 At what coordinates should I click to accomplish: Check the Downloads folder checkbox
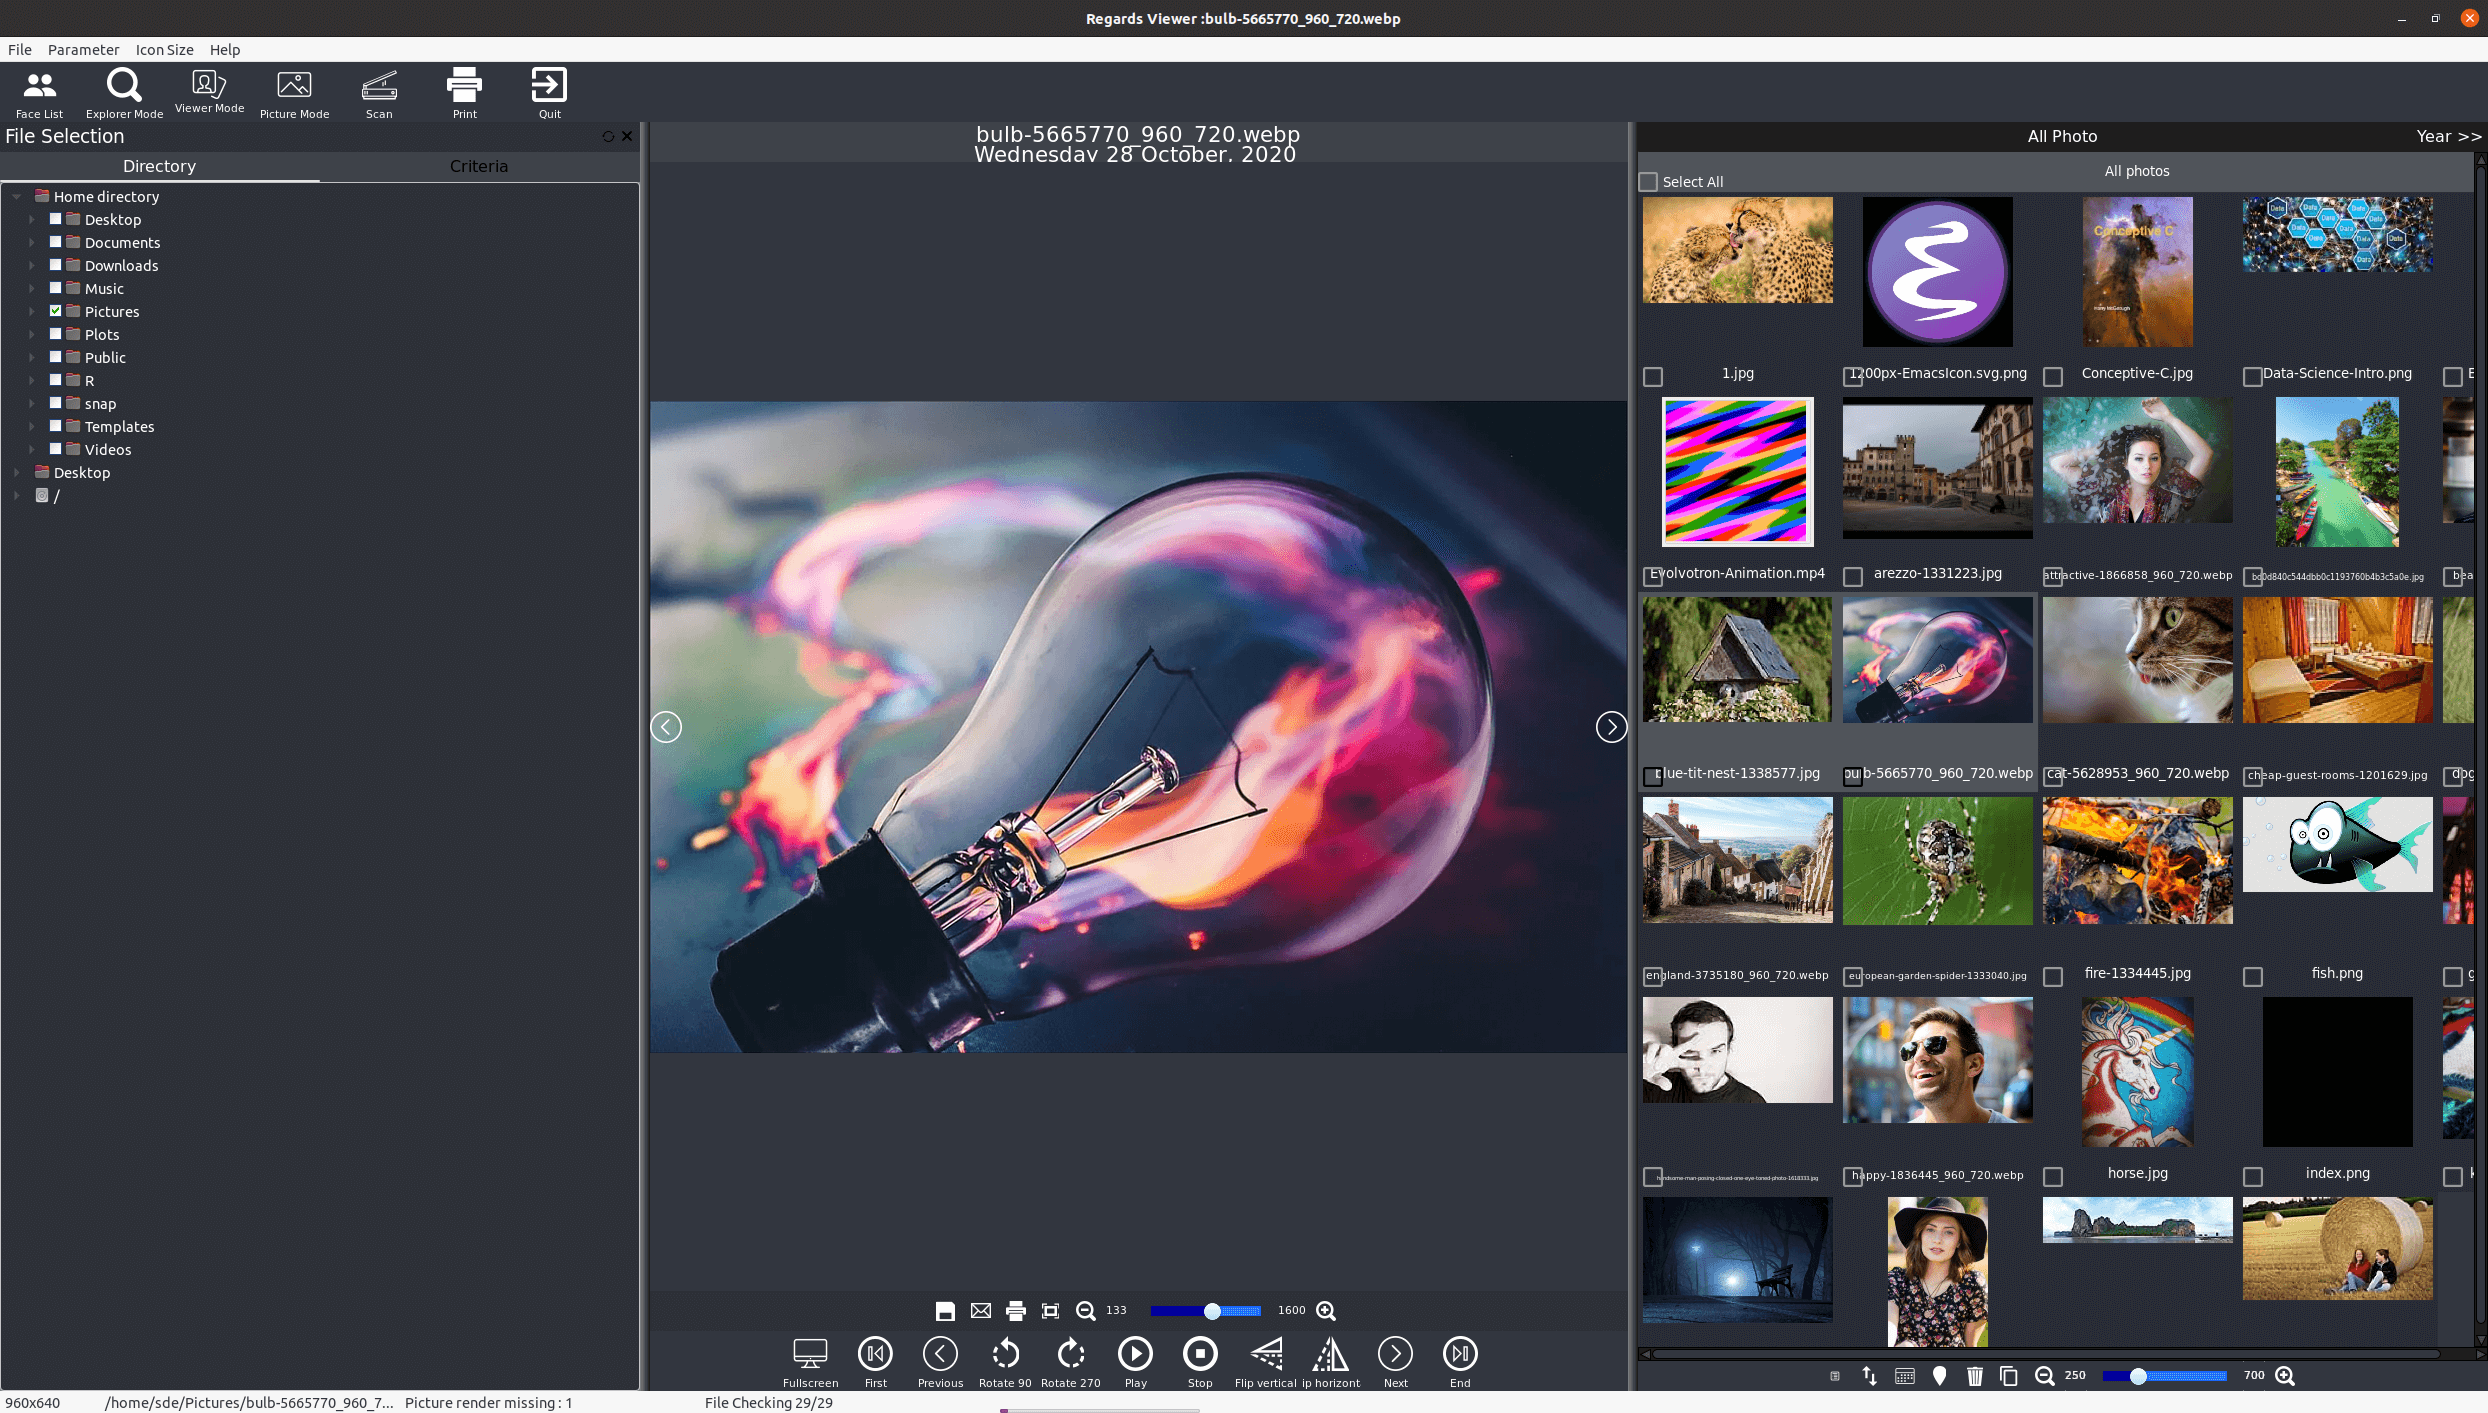click(56, 265)
